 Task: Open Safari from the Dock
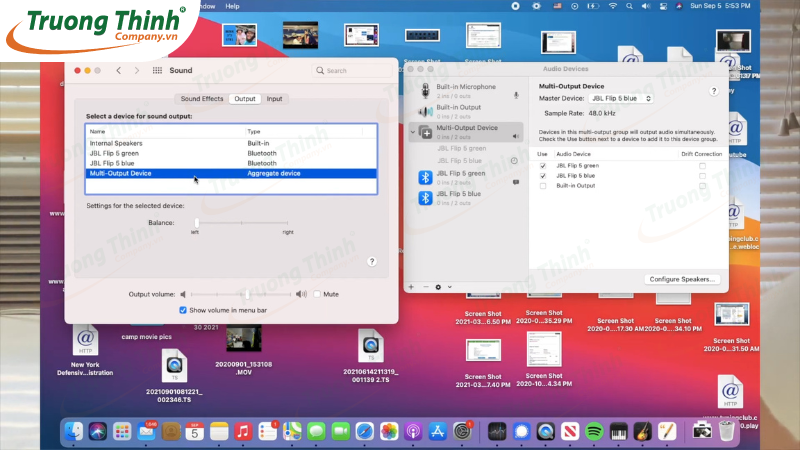[x=365, y=432]
